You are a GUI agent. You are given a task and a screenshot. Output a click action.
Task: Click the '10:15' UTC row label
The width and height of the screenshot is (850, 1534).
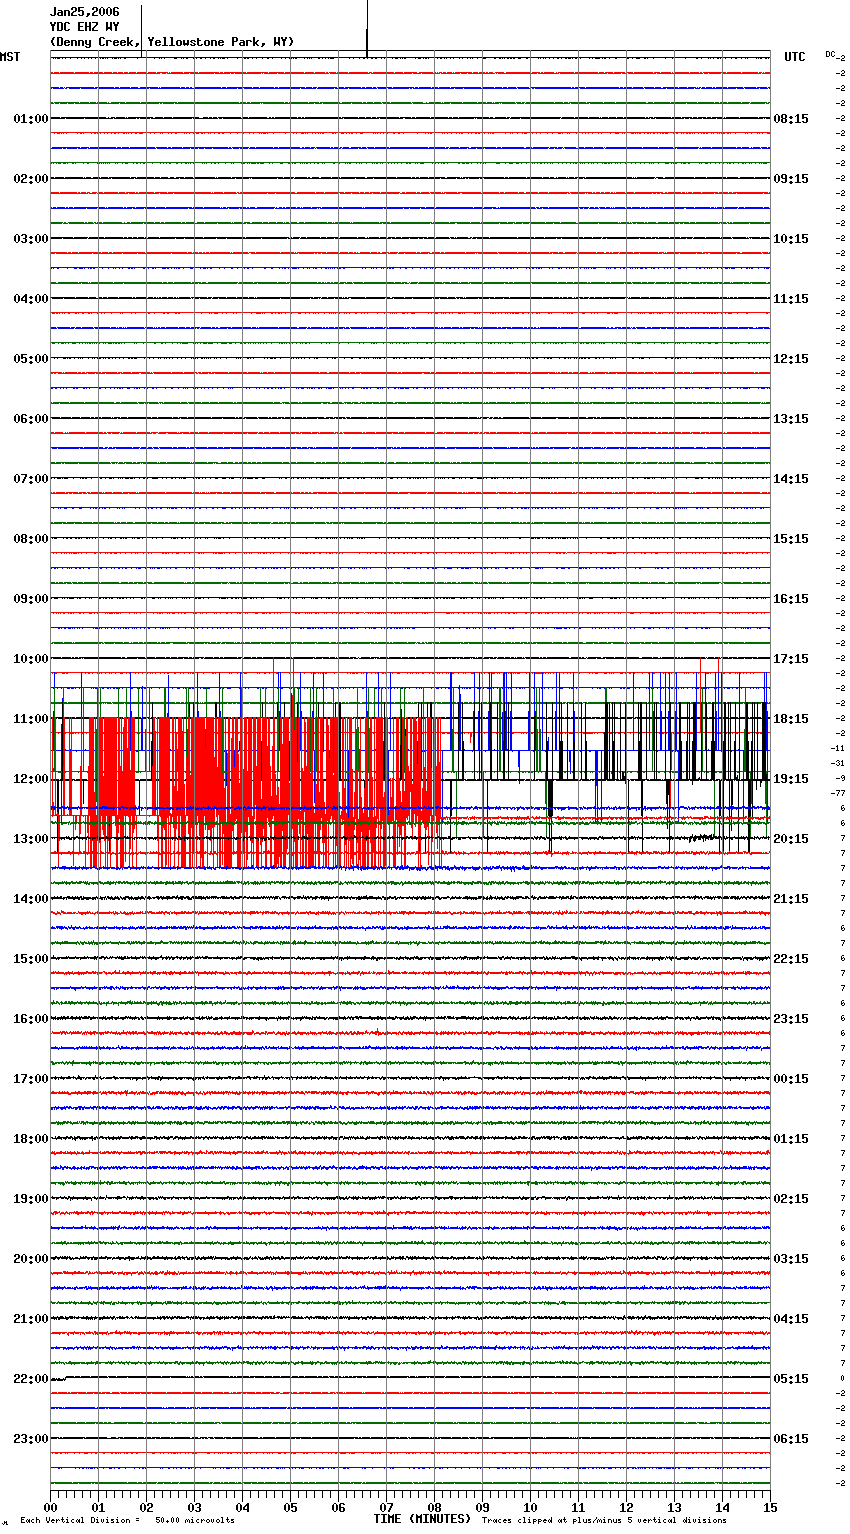click(x=791, y=239)
